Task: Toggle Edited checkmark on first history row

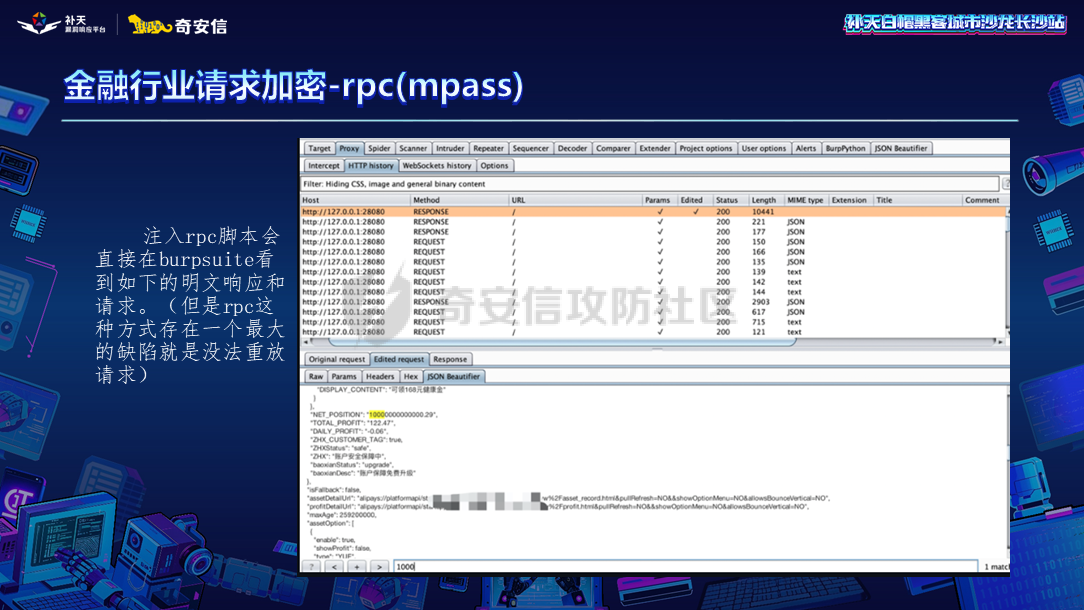Action: click(695, 212)
